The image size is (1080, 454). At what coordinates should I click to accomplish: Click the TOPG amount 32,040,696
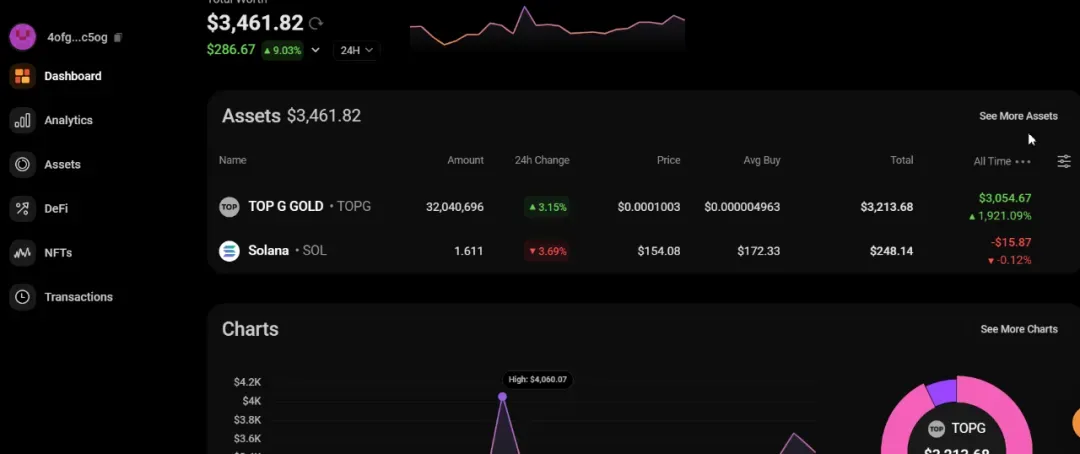point(455,207)
